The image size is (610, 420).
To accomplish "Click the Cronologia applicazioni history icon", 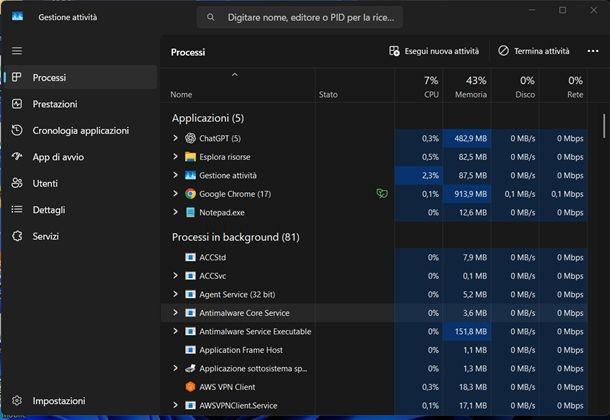I will tap(17, 130).
